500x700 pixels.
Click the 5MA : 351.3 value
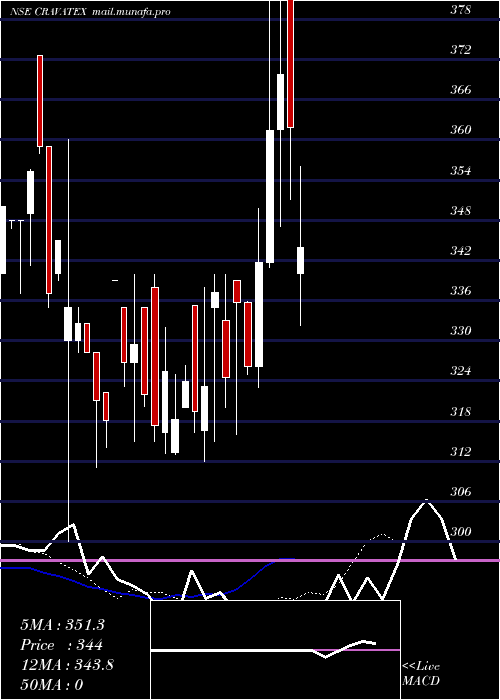point(62,625)
